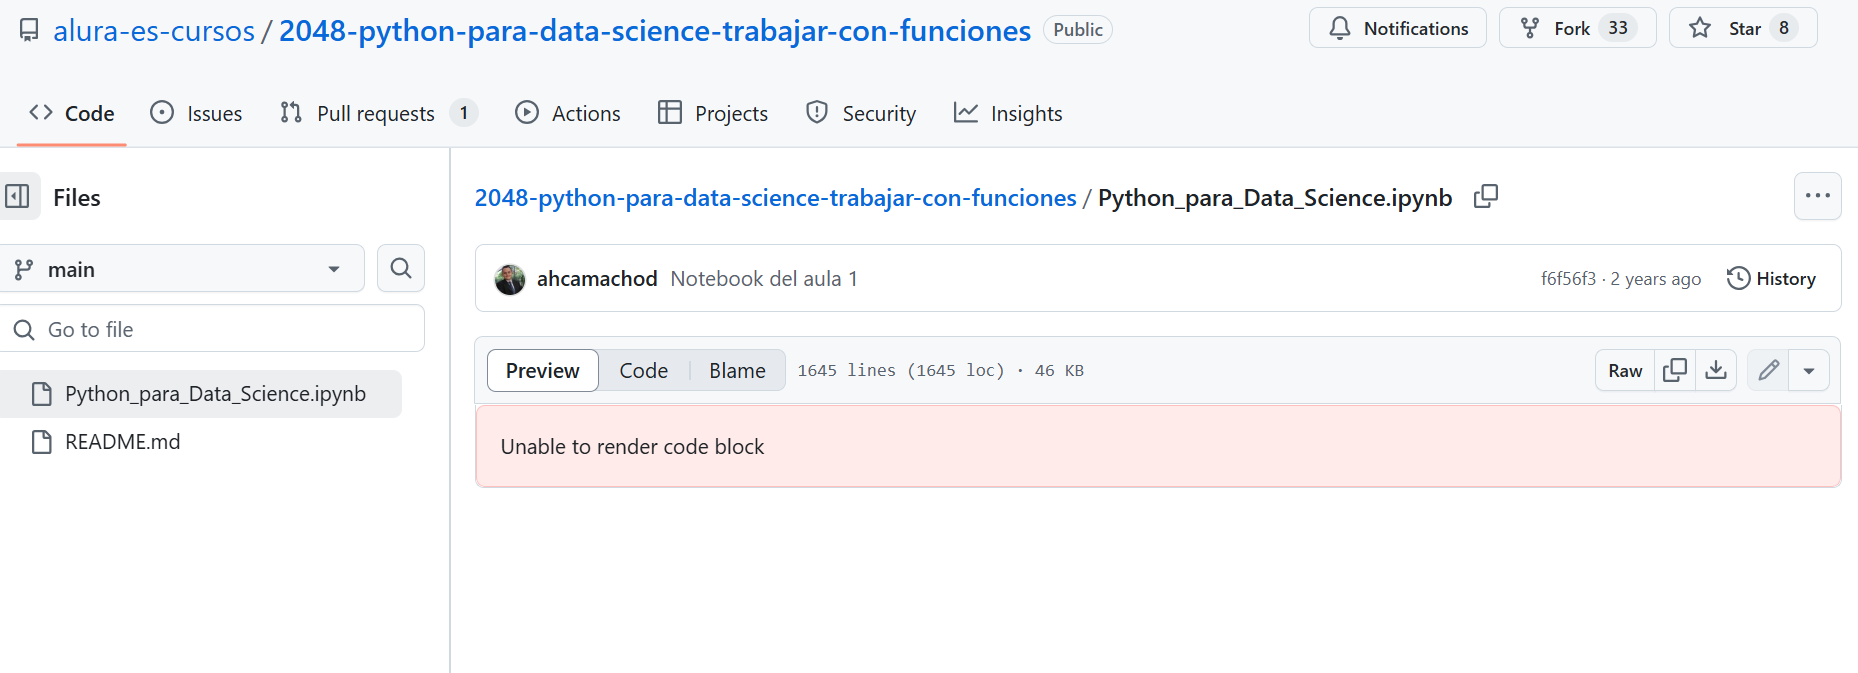The image size is (1858, 673).
Task: Focus the Go to file search field
Action: (x=212, y=329)
